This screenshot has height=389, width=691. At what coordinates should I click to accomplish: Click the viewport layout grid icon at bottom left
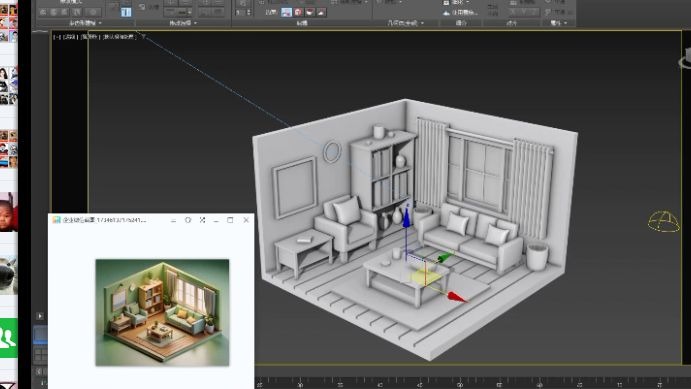tap(40, 355)
